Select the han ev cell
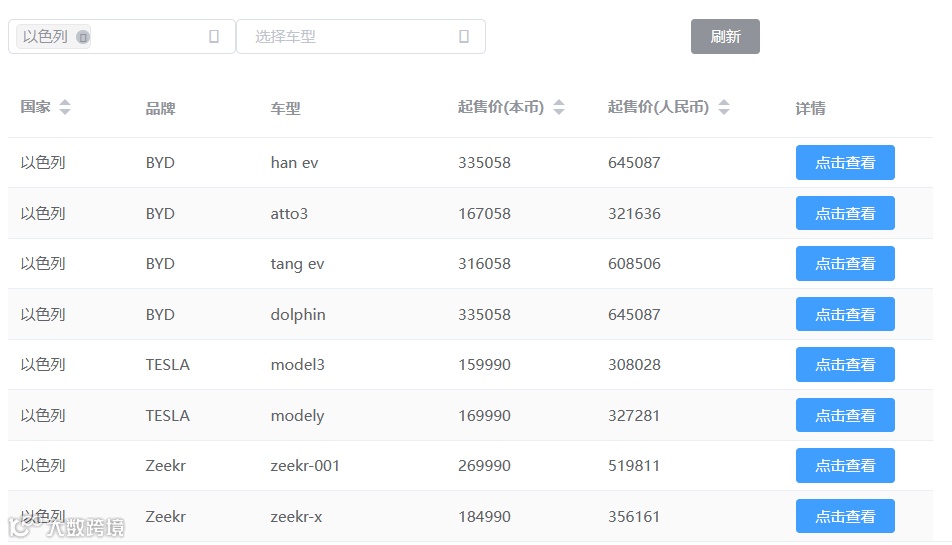This screenshot has width=952, height=545. pyautogui.click(x=294, y=163)
